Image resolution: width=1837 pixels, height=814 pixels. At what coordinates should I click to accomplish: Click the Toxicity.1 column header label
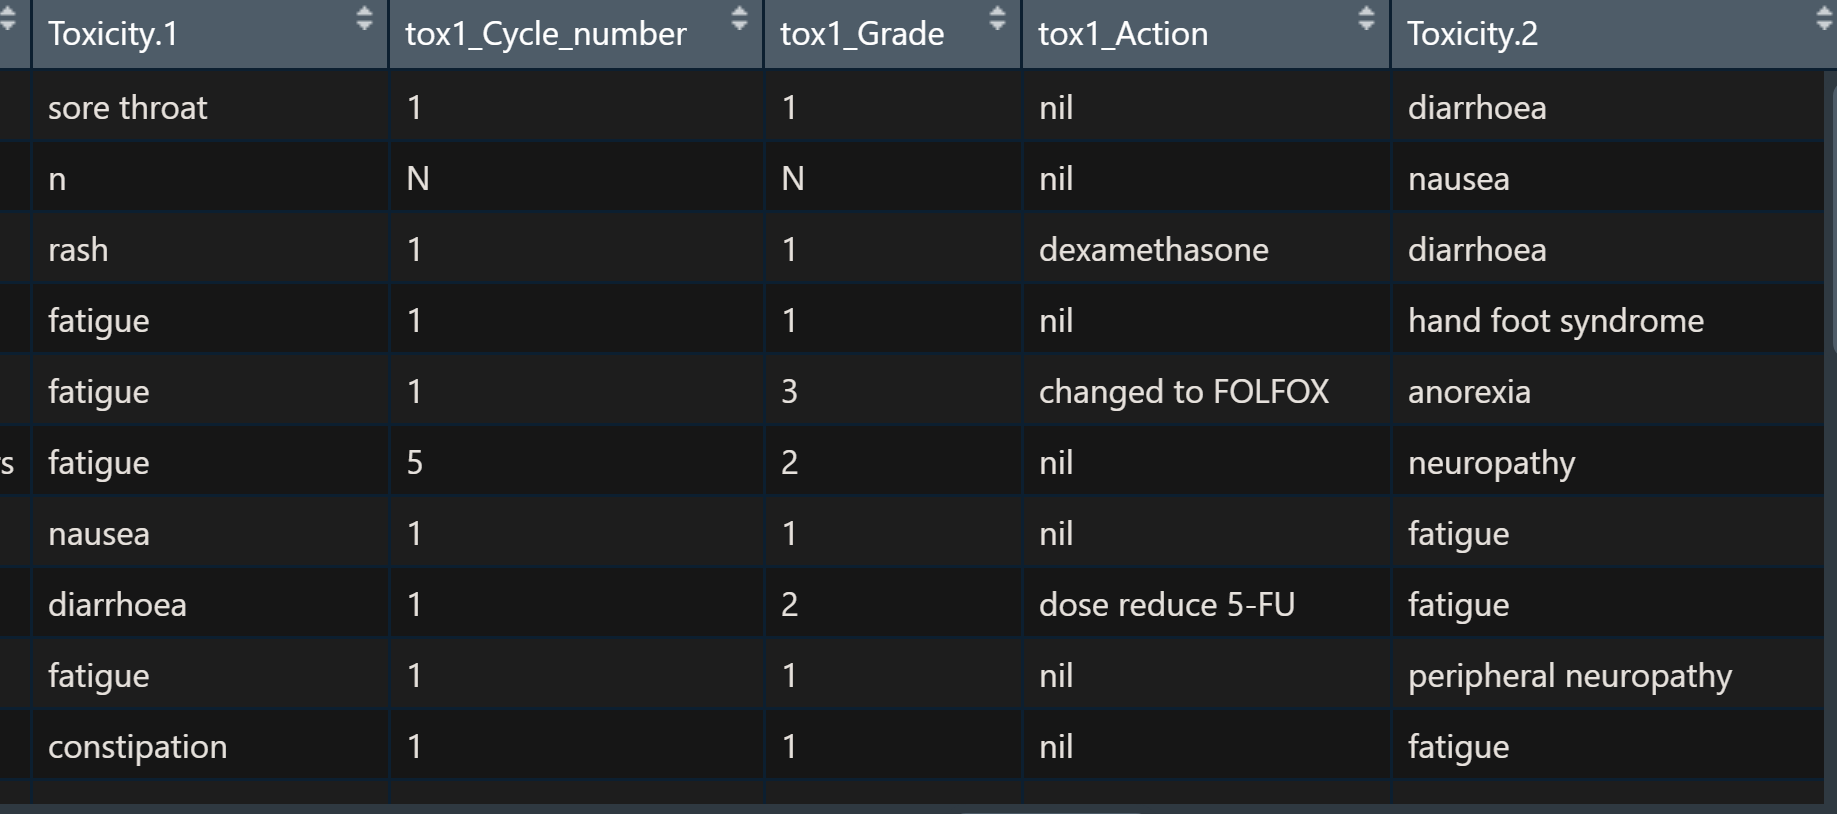tap(113, 34)
